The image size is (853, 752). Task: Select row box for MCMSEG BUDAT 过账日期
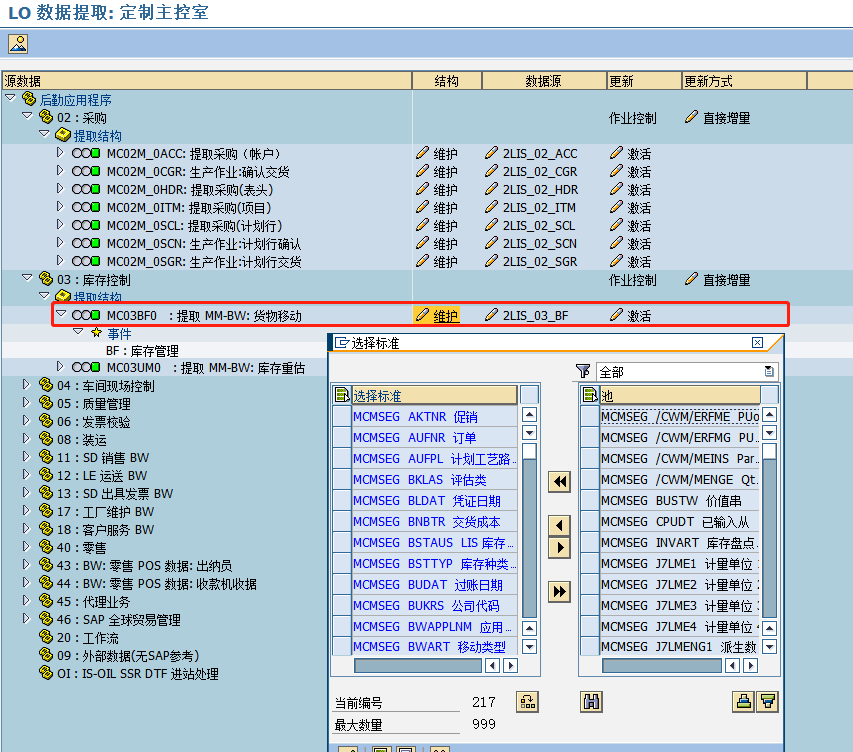tap(342, 584)
